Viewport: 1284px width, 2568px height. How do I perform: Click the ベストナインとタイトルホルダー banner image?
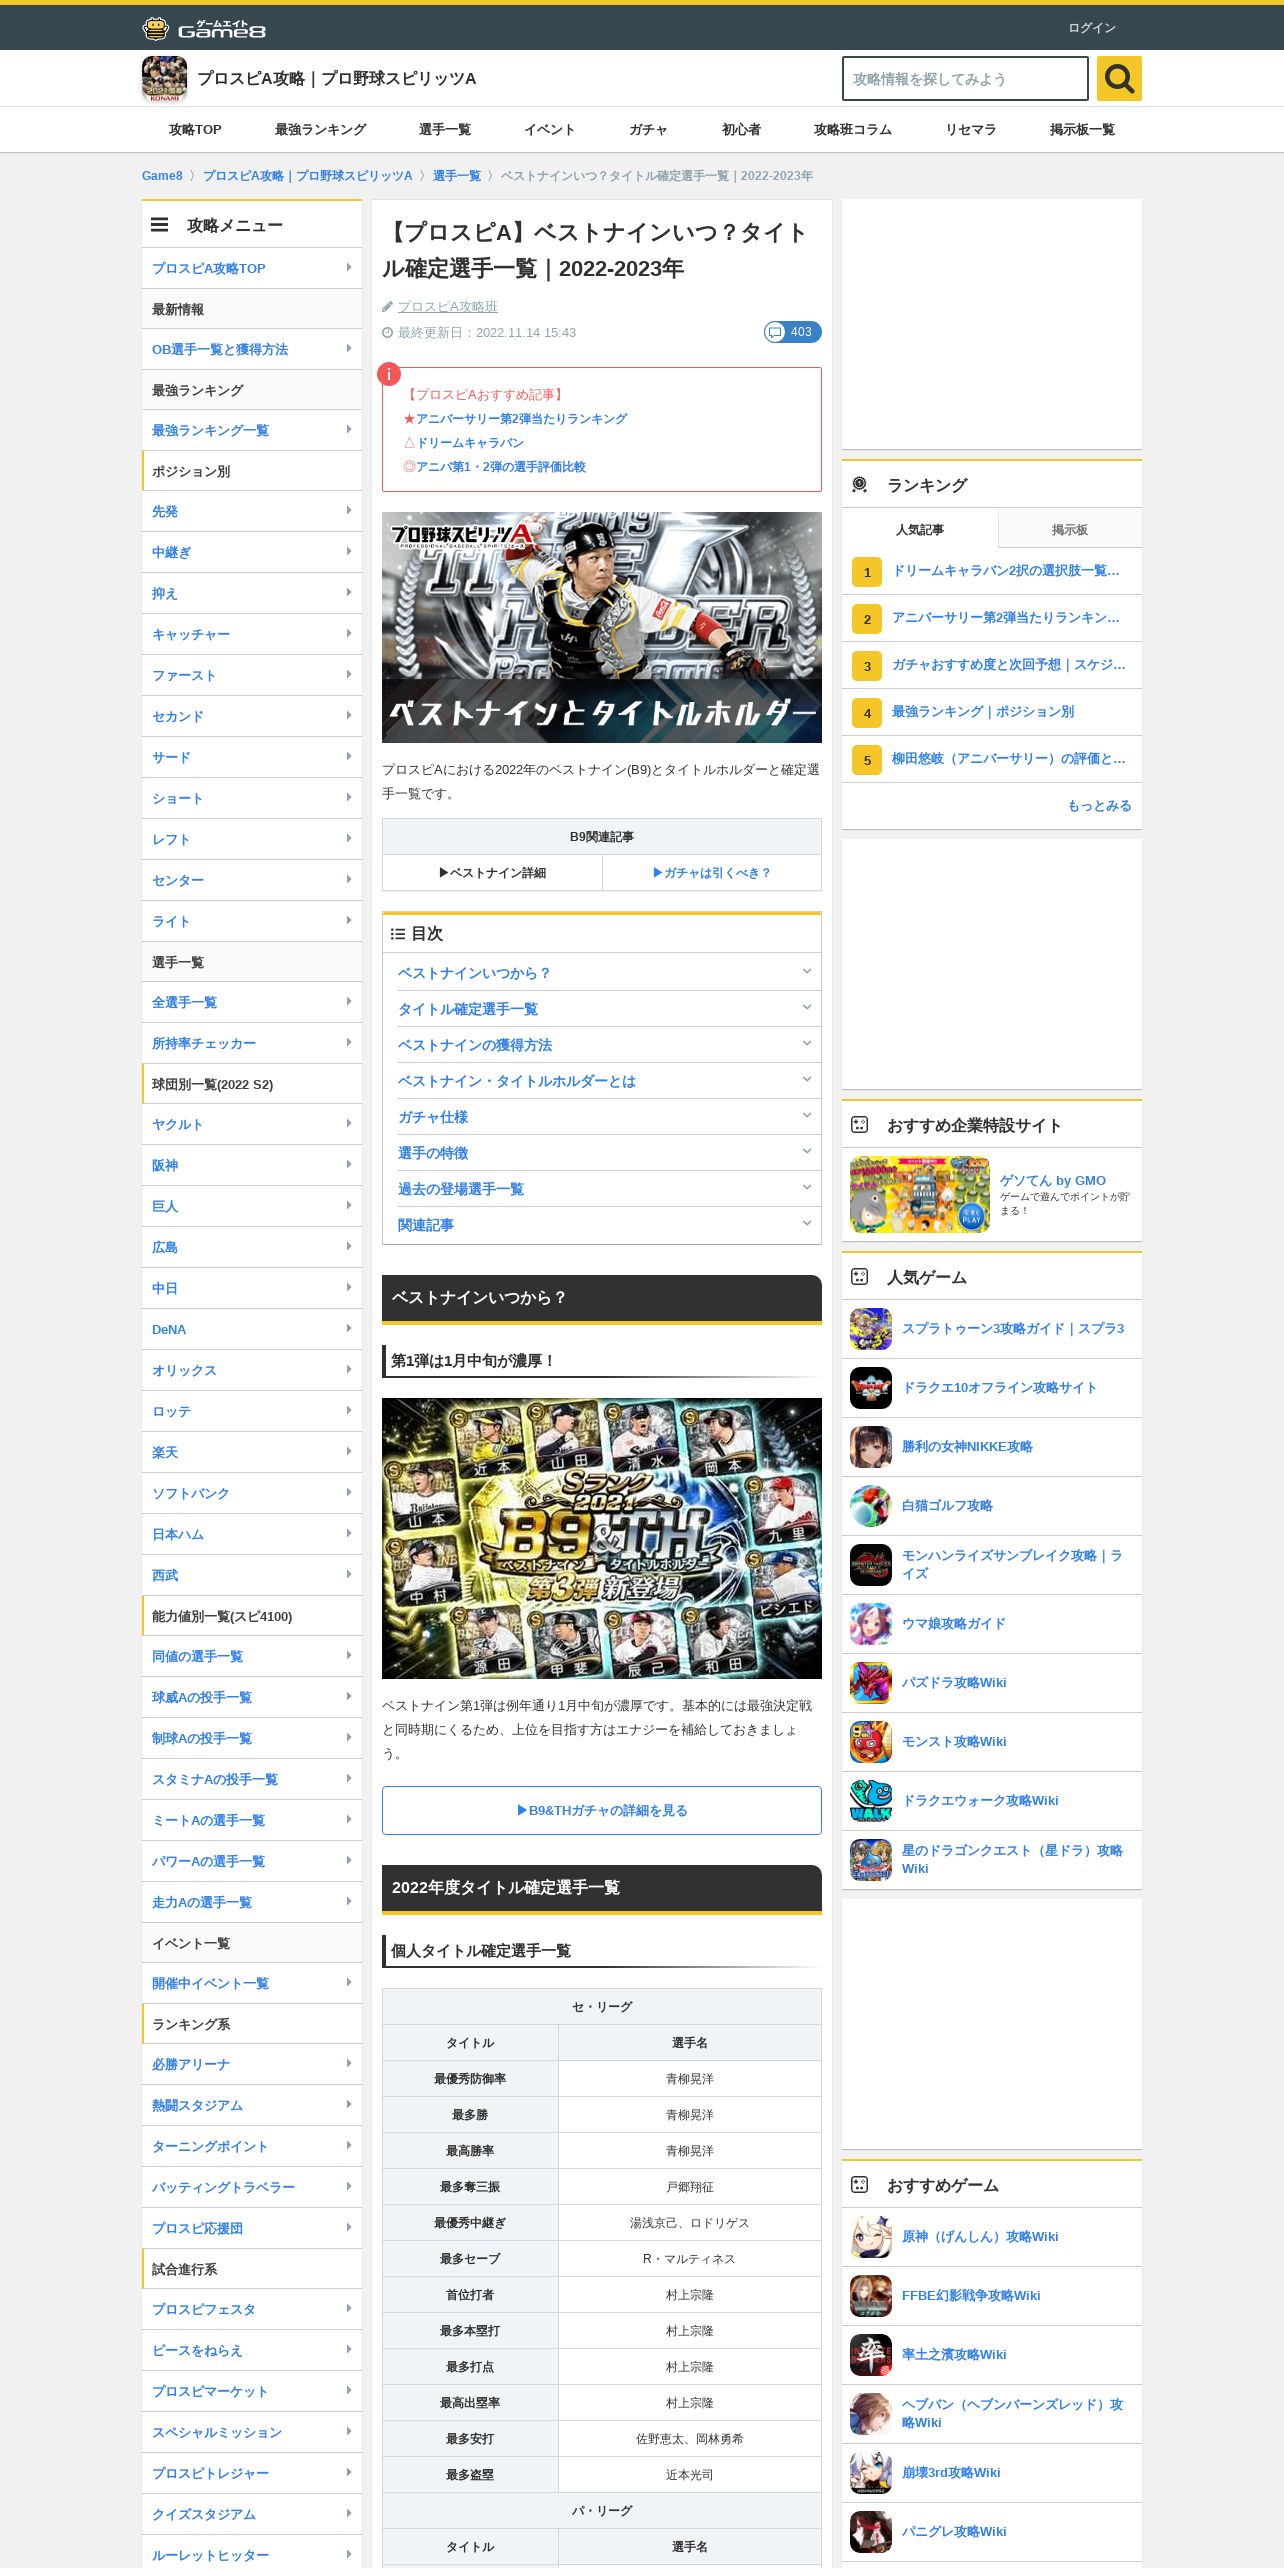click(x=602, y=628)
